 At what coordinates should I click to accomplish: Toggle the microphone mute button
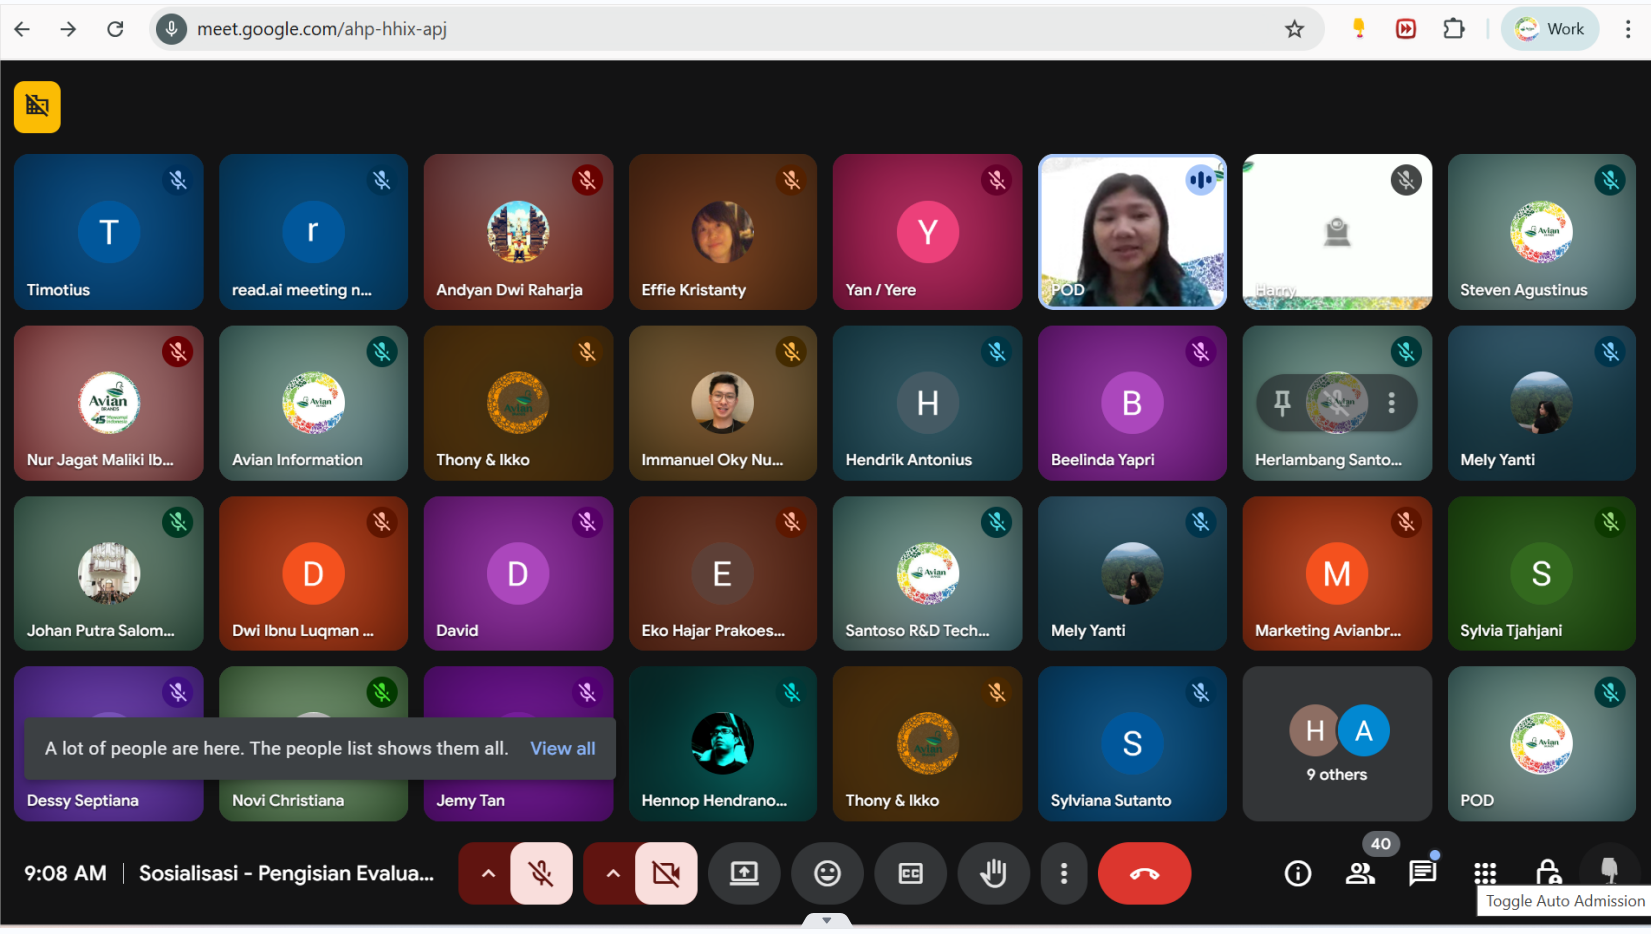541,873
